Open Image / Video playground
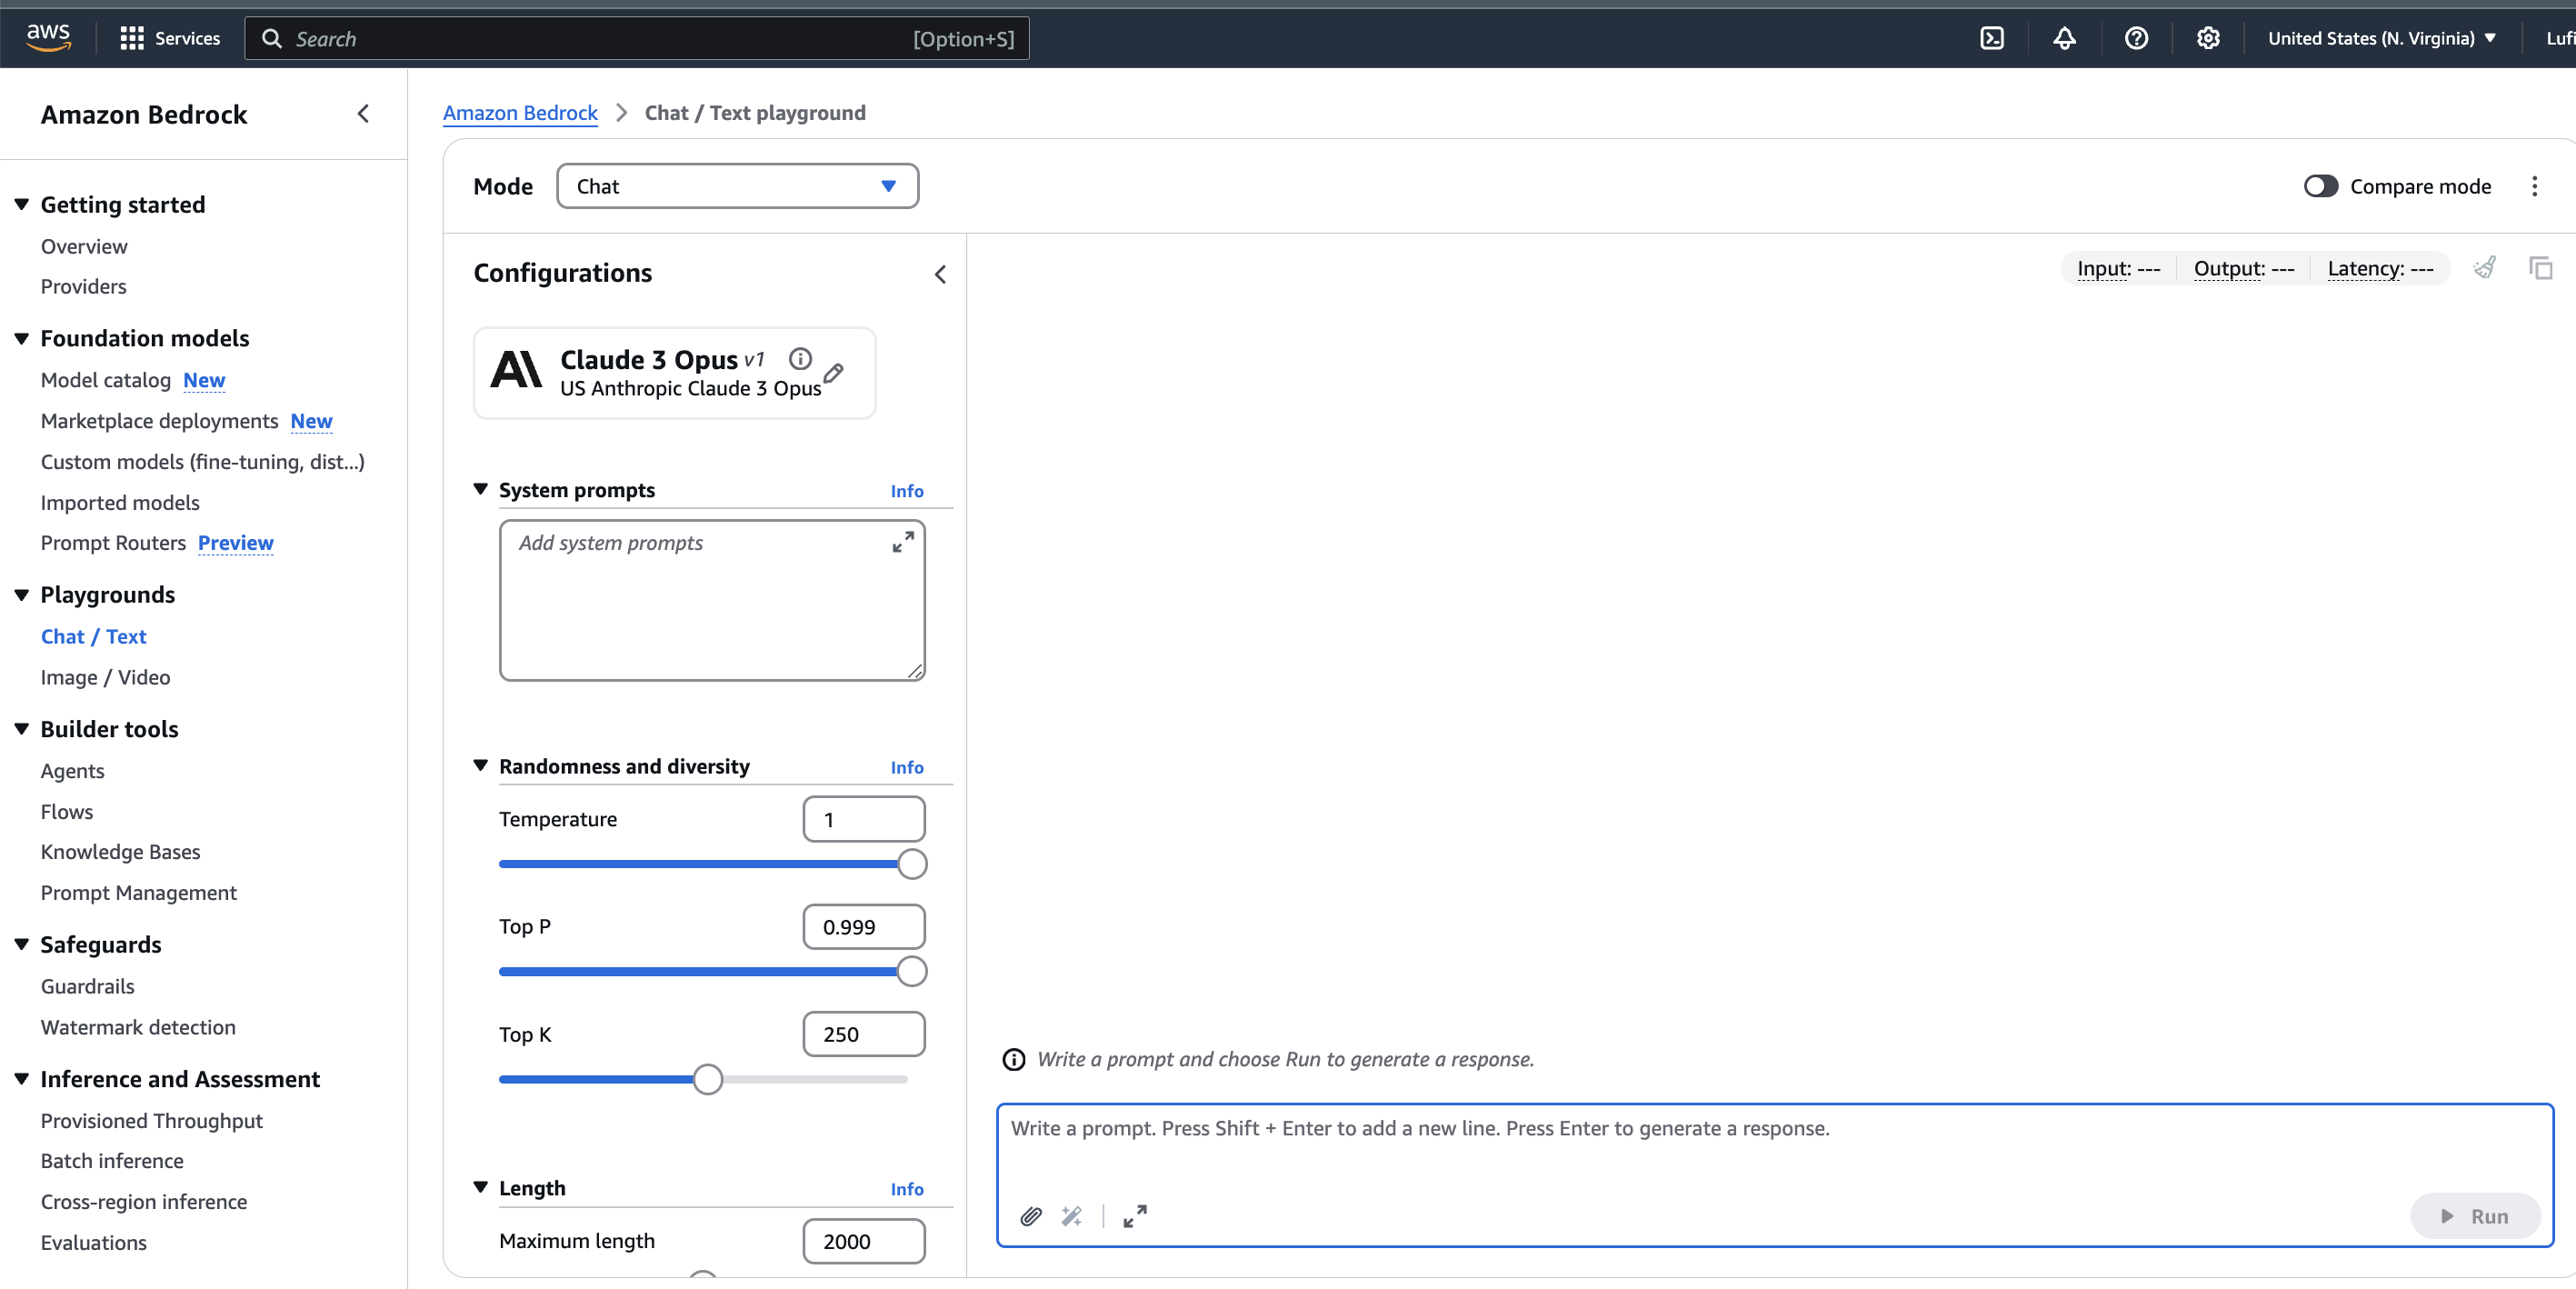 (x=105, y=677)
